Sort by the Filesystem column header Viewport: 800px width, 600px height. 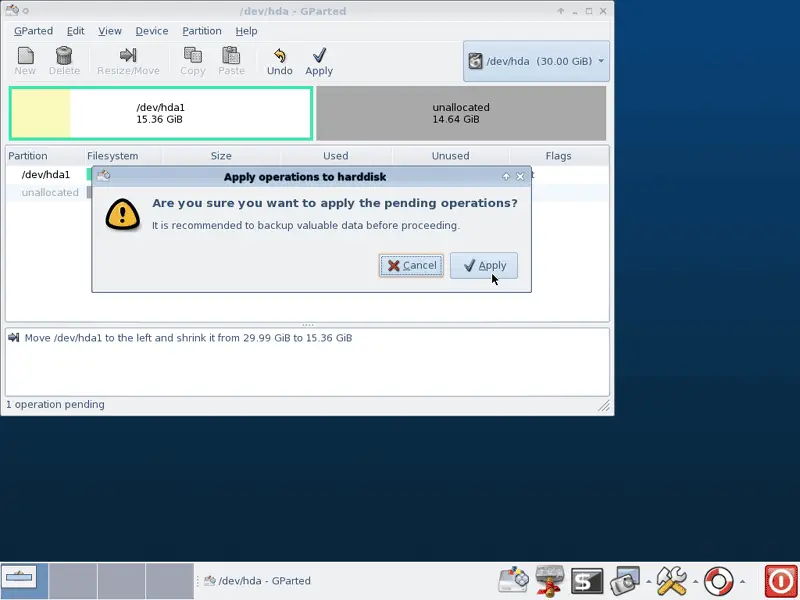click(123, 156)
